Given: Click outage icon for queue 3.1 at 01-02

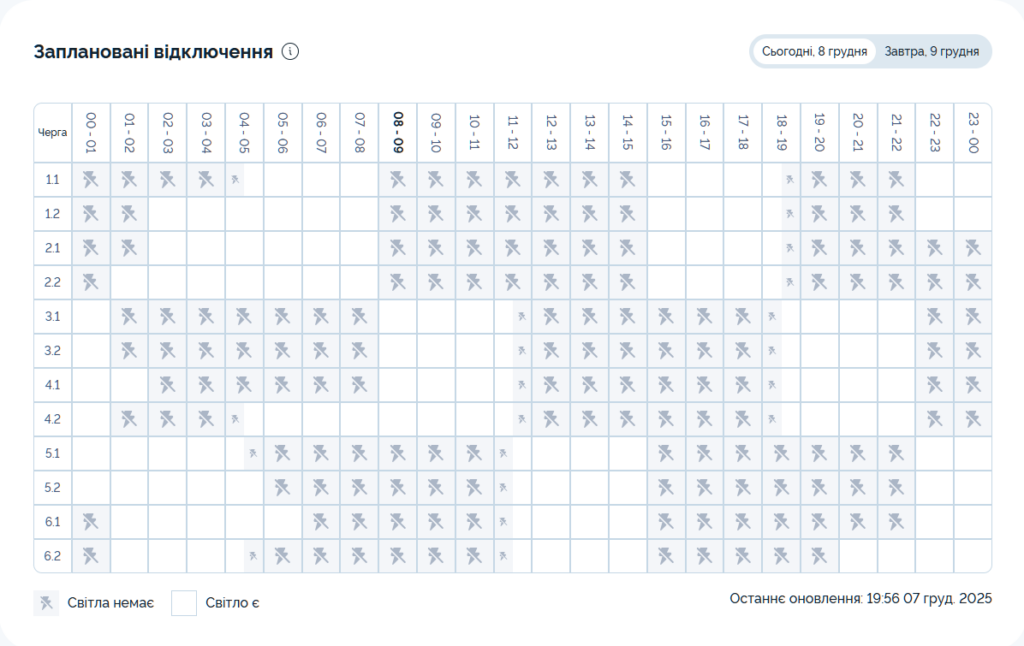Looking at the screenshot, I should (129, 317).
